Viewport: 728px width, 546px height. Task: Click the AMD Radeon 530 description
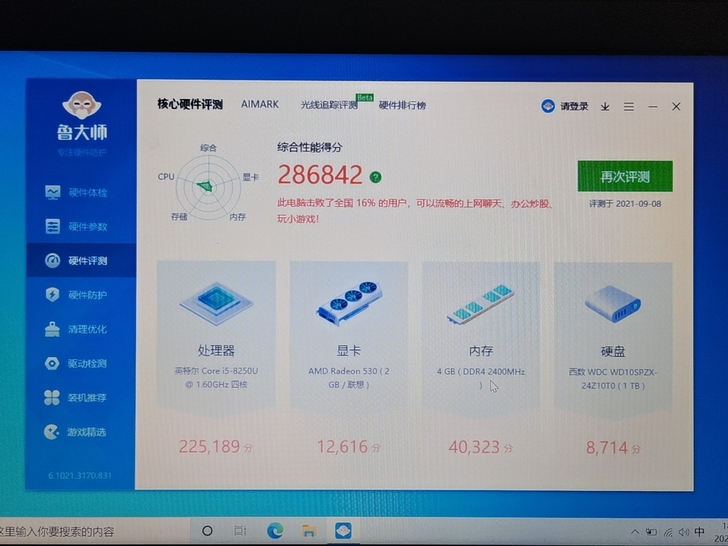tap(349, 378)
